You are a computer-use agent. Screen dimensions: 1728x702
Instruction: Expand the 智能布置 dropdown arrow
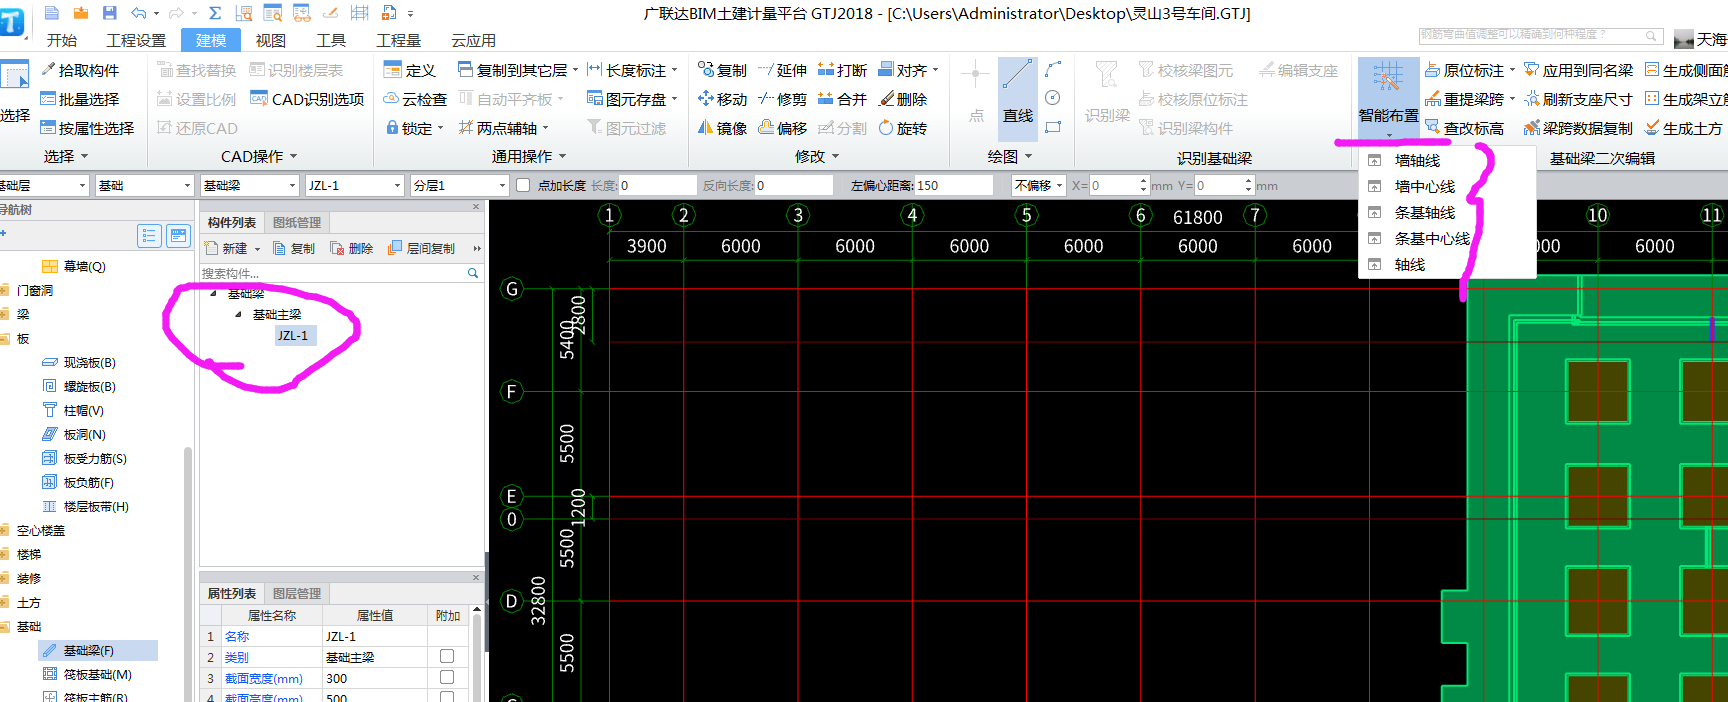pos(1389,135)
